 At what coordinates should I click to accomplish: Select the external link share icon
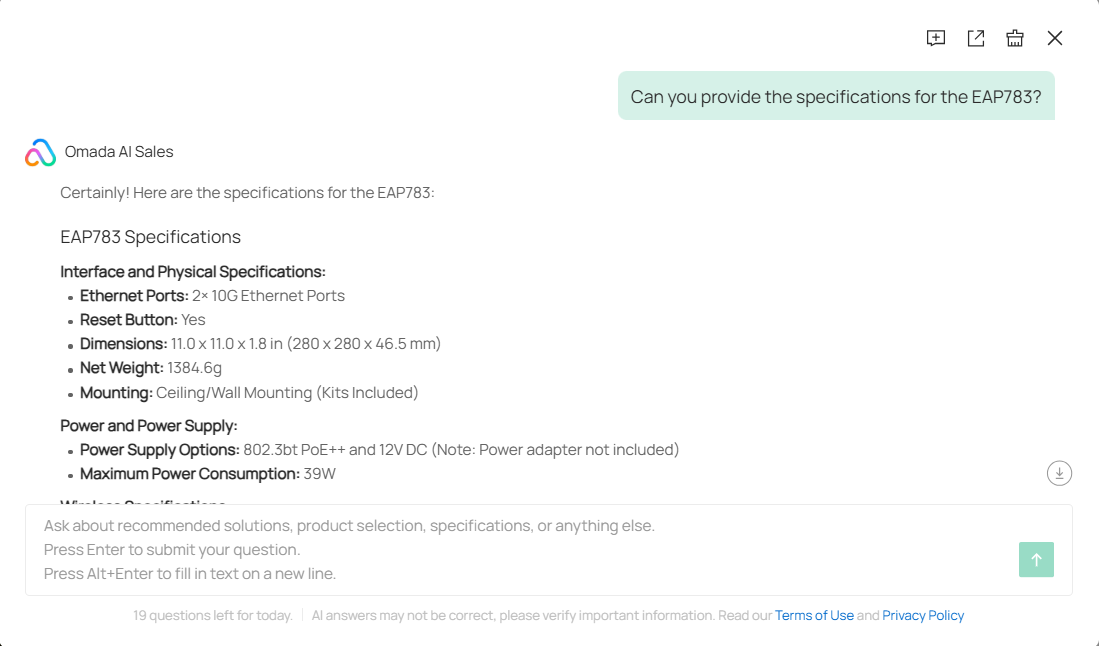(975, 38)
